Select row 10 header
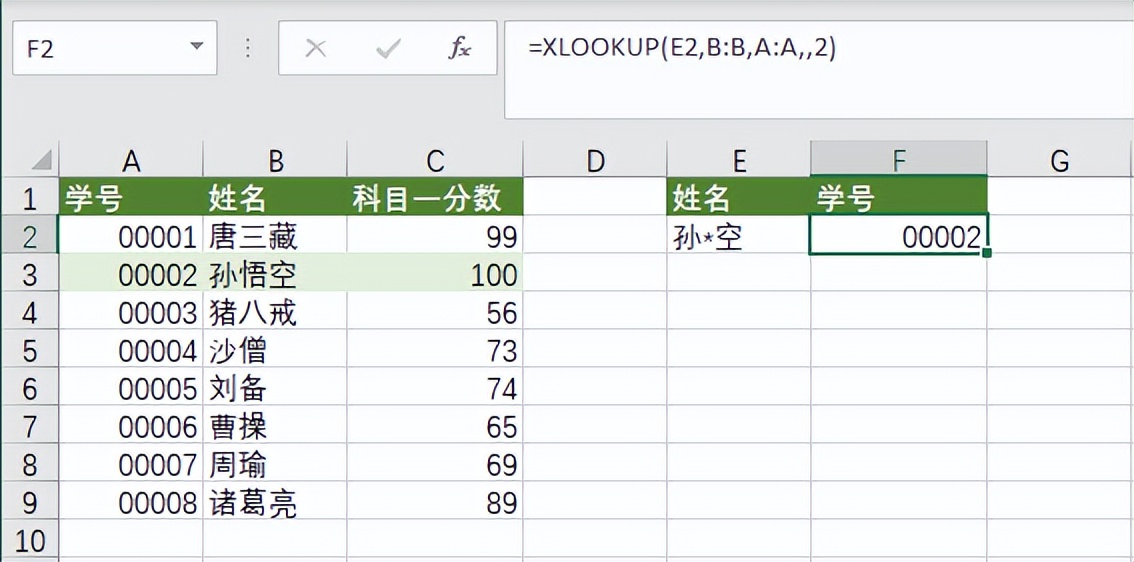The width and height of the screenshot is (1134, 562). pos(30,539)
